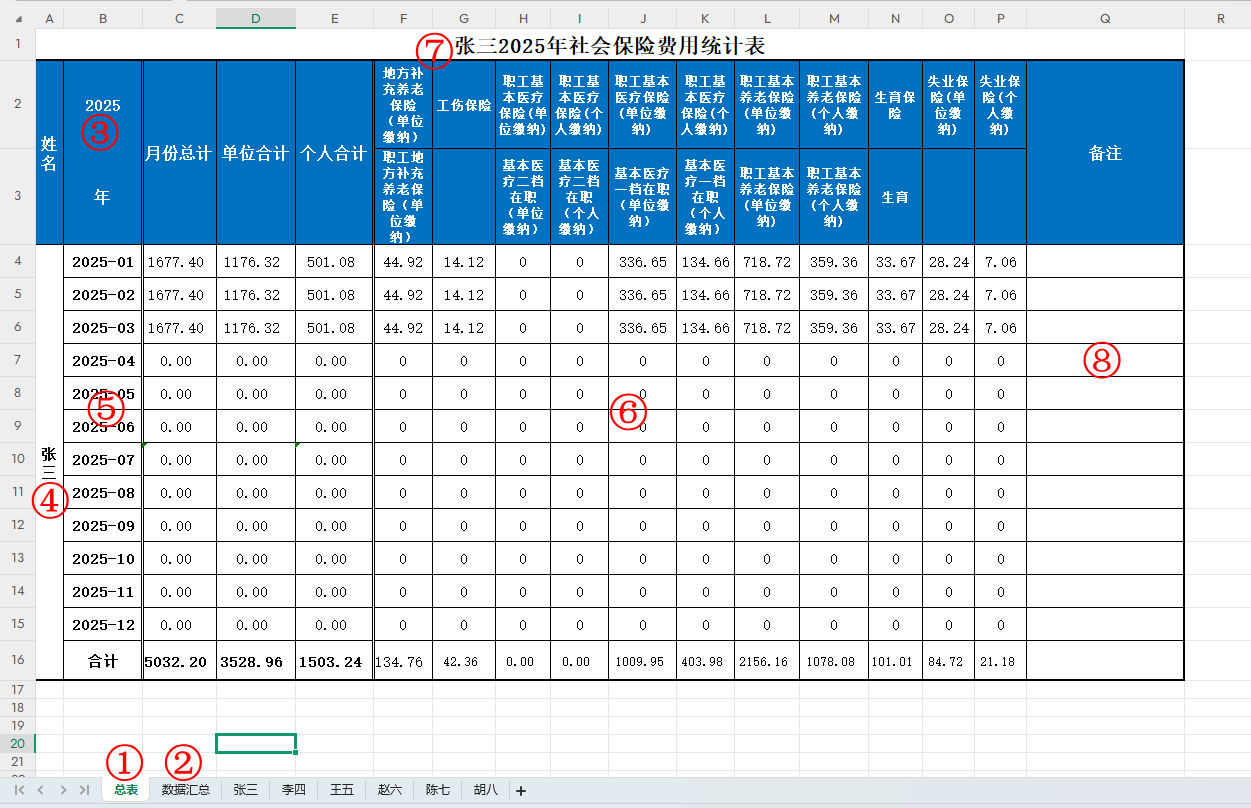Image resolution: width=1251 pixels, height=808 pixels.
Task: Click the select-all corner of the grid
Action: click(17, 18)
